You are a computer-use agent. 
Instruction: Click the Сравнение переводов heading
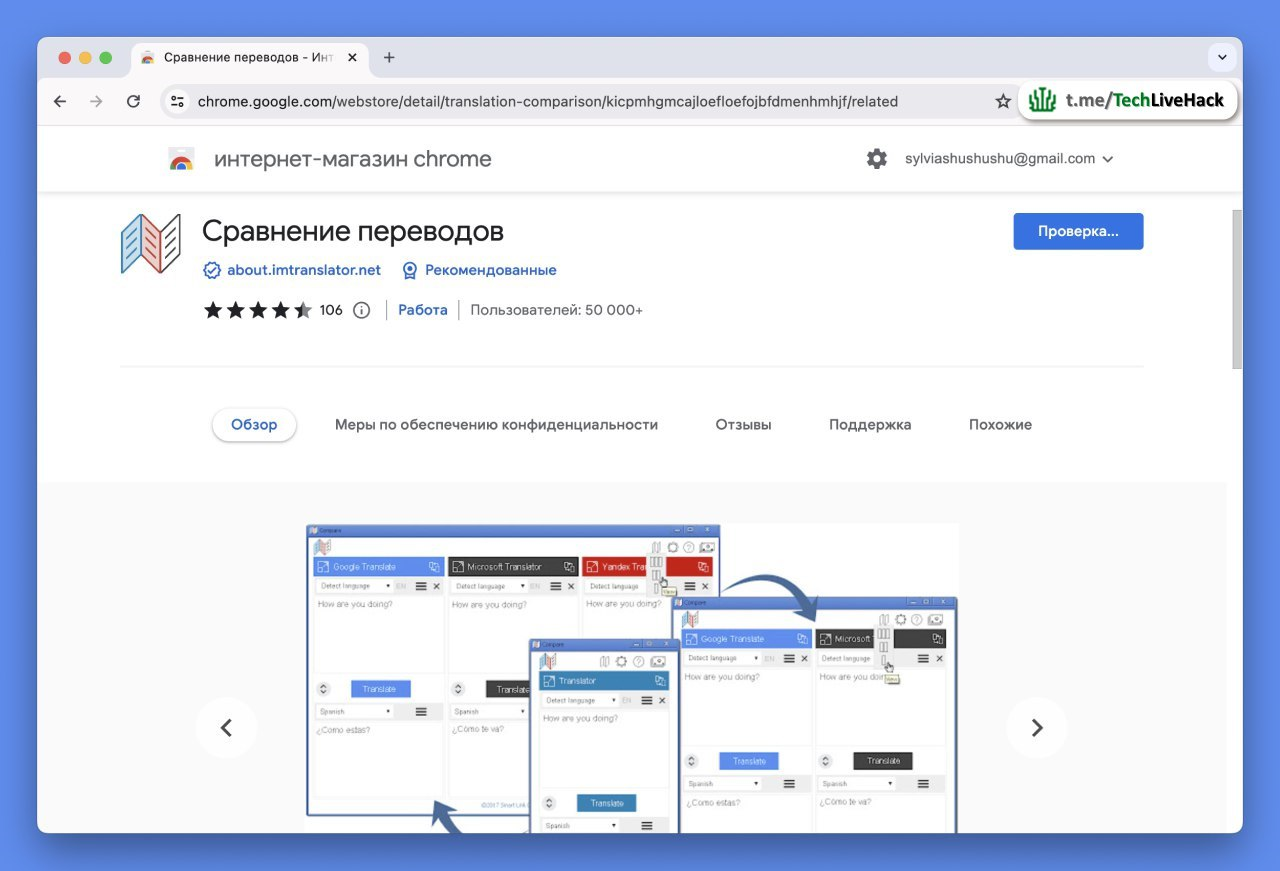353,232
